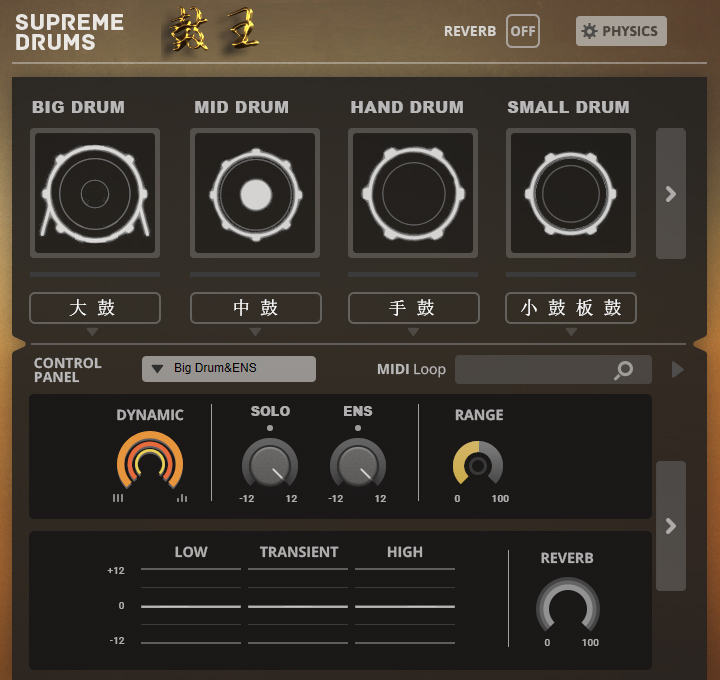
Task: Toggle the ENS indicator dot
Action: [358, 428]
